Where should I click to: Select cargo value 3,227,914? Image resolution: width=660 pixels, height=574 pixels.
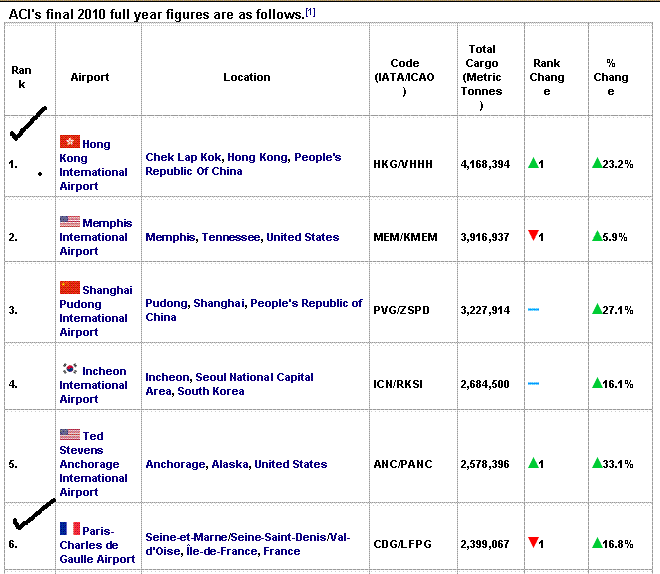[x=485, y=311]
